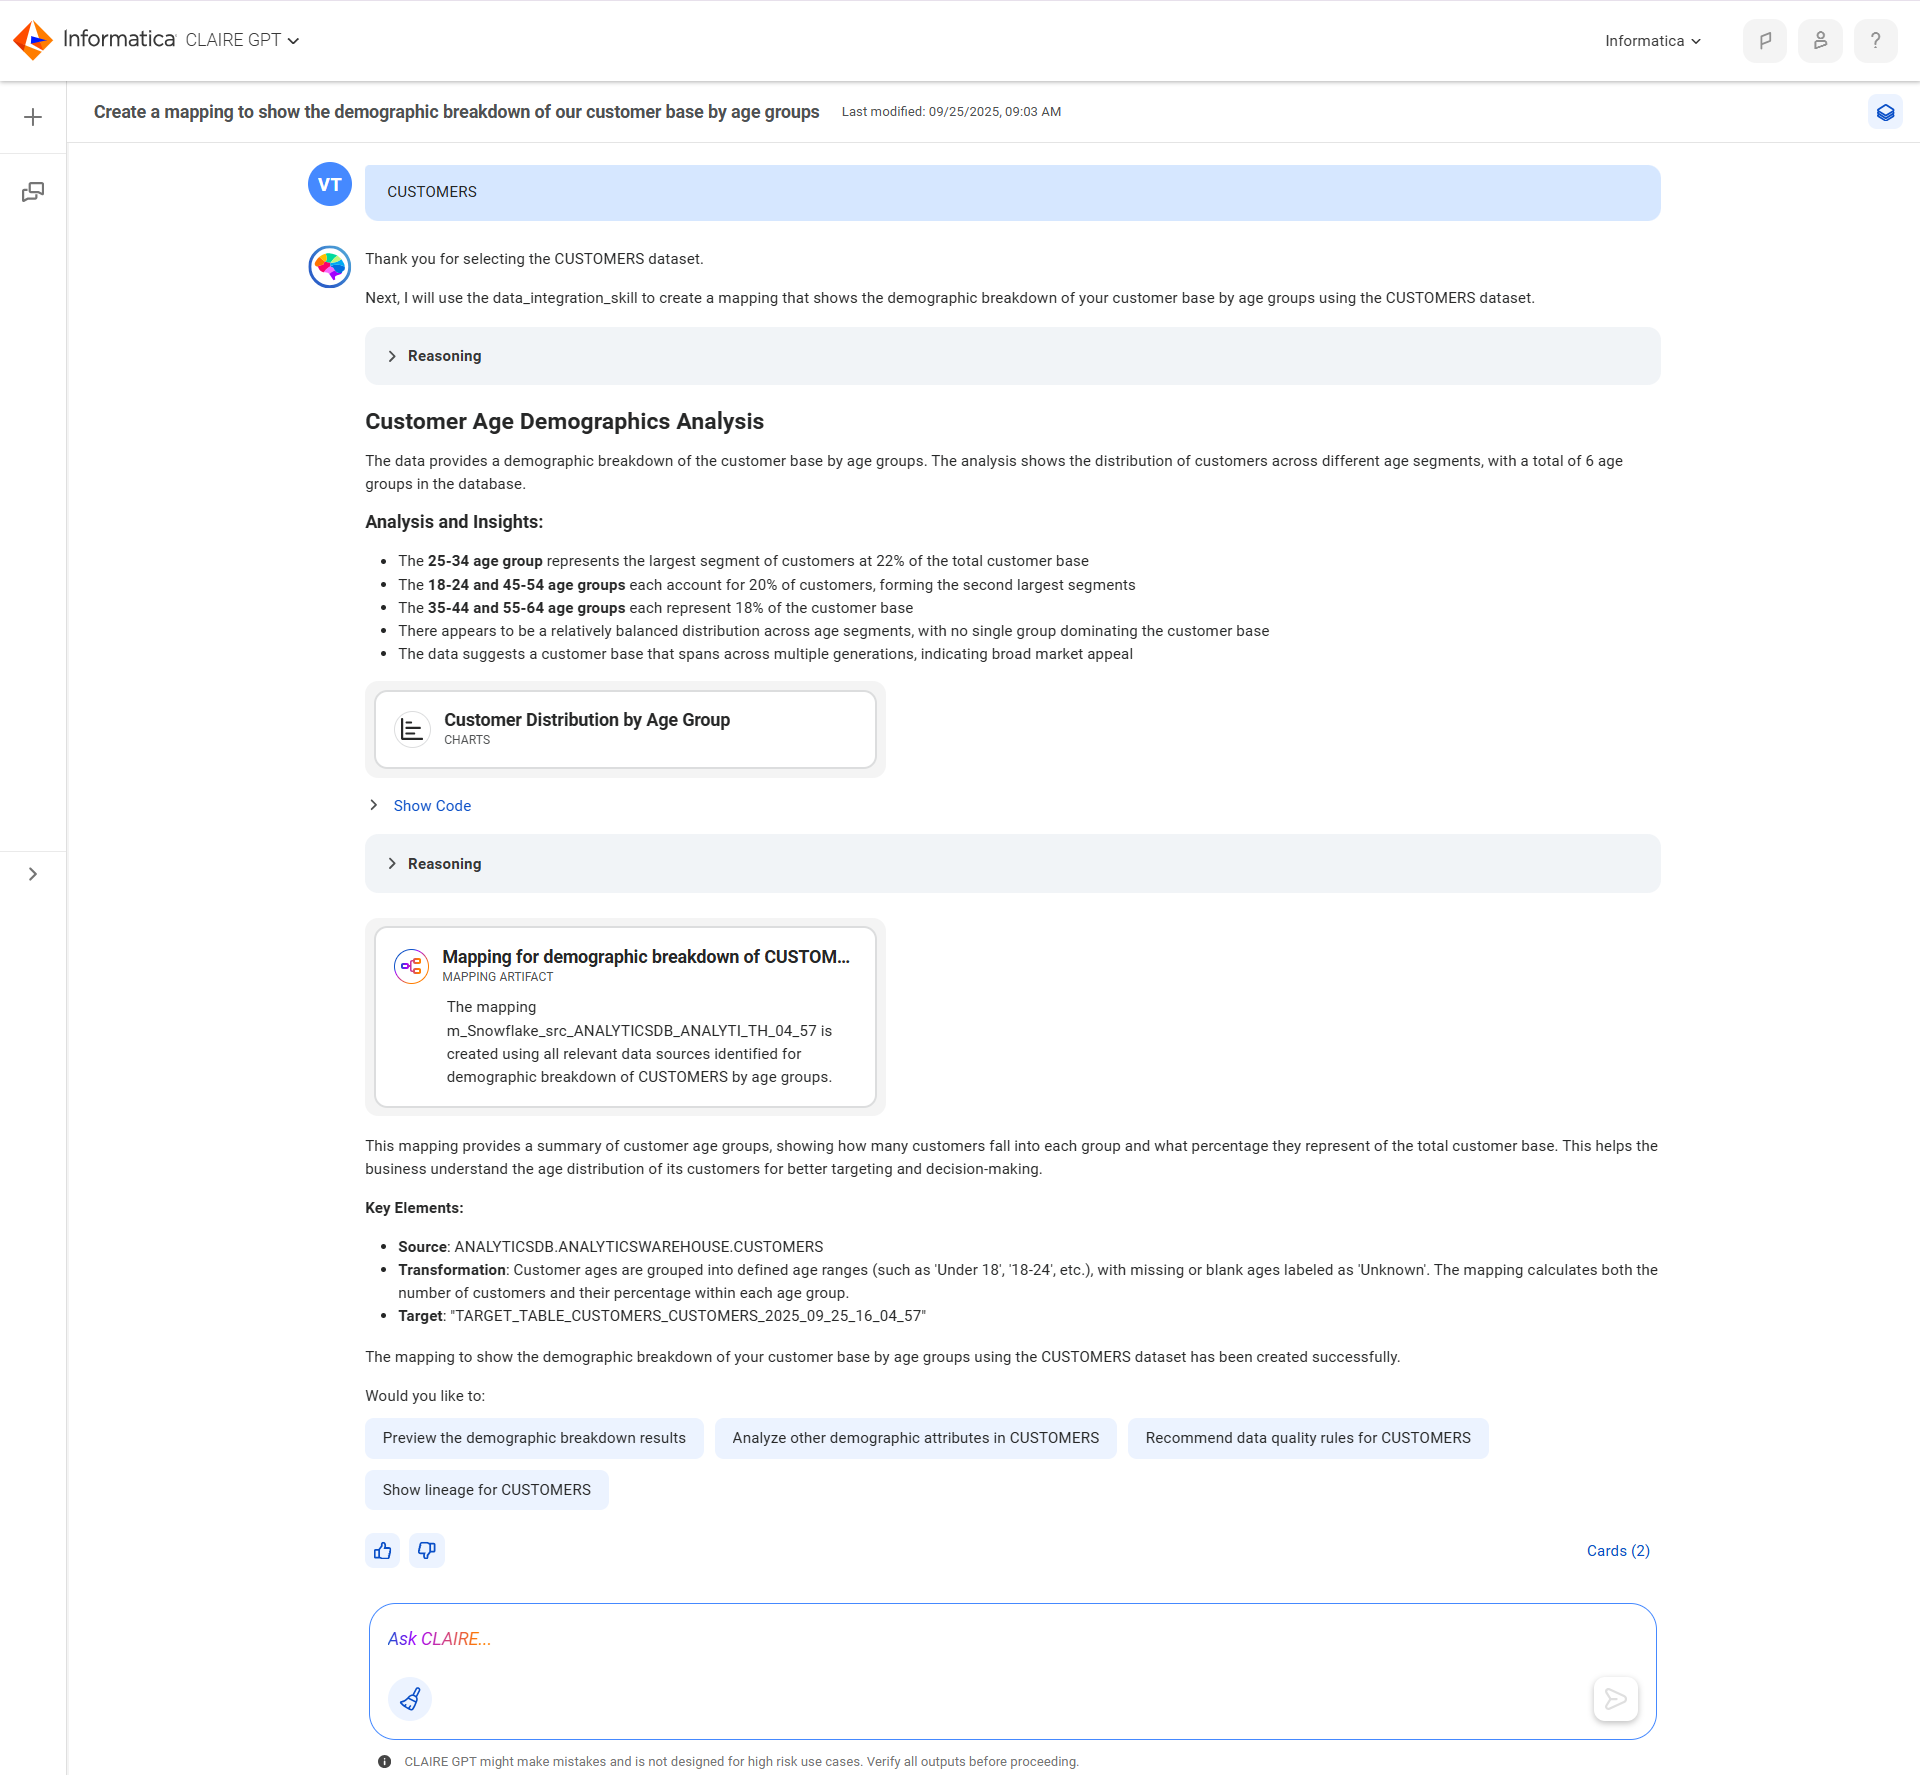Image resolution: width=1920 pixels, height=1775 pixels.
Task: Click the broom clear conversation icon
Action: pos(410,1698)
